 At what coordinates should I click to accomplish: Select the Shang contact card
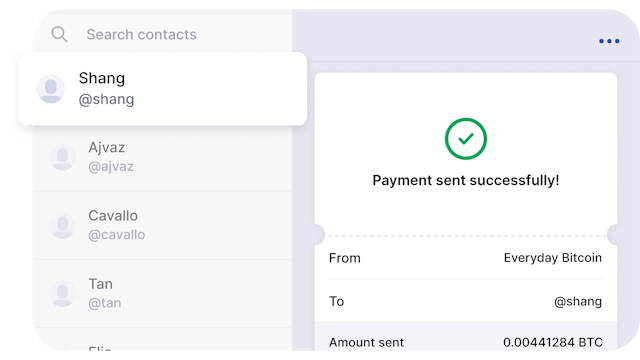[162, 89]
